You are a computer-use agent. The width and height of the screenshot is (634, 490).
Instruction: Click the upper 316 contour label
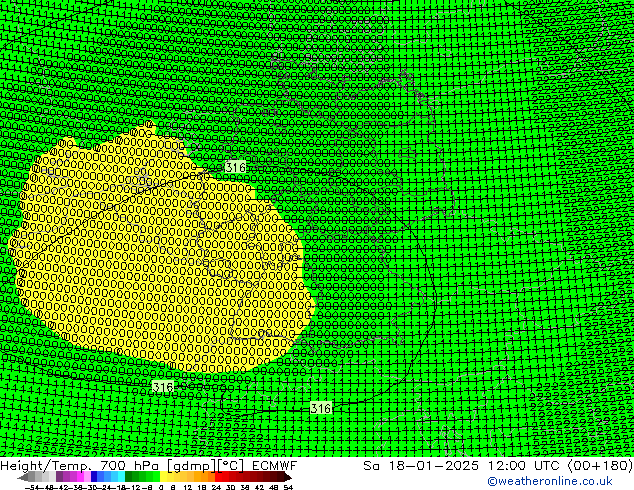pos(235,167)
